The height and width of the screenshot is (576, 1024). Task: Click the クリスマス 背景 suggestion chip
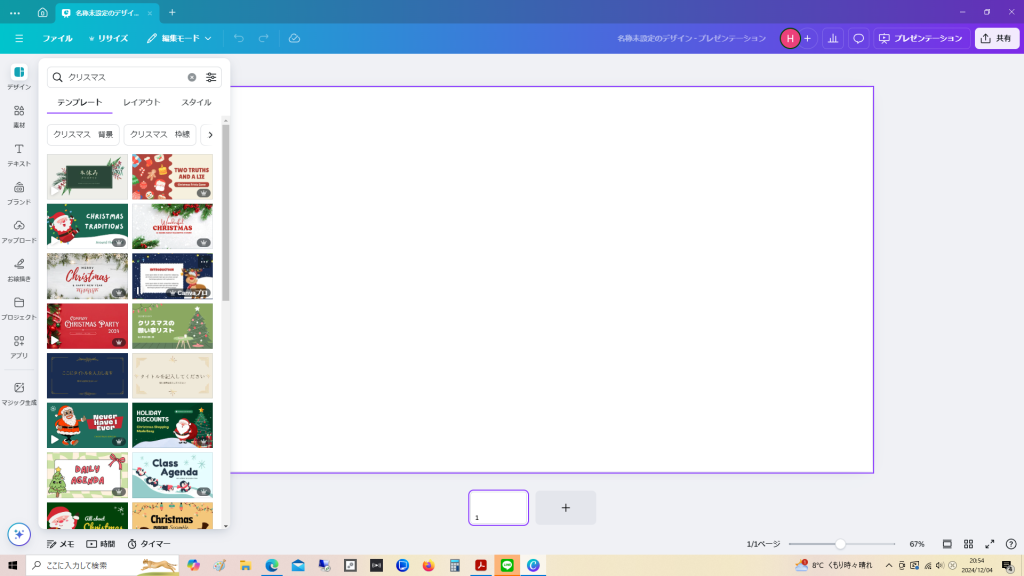click(83, 135)
